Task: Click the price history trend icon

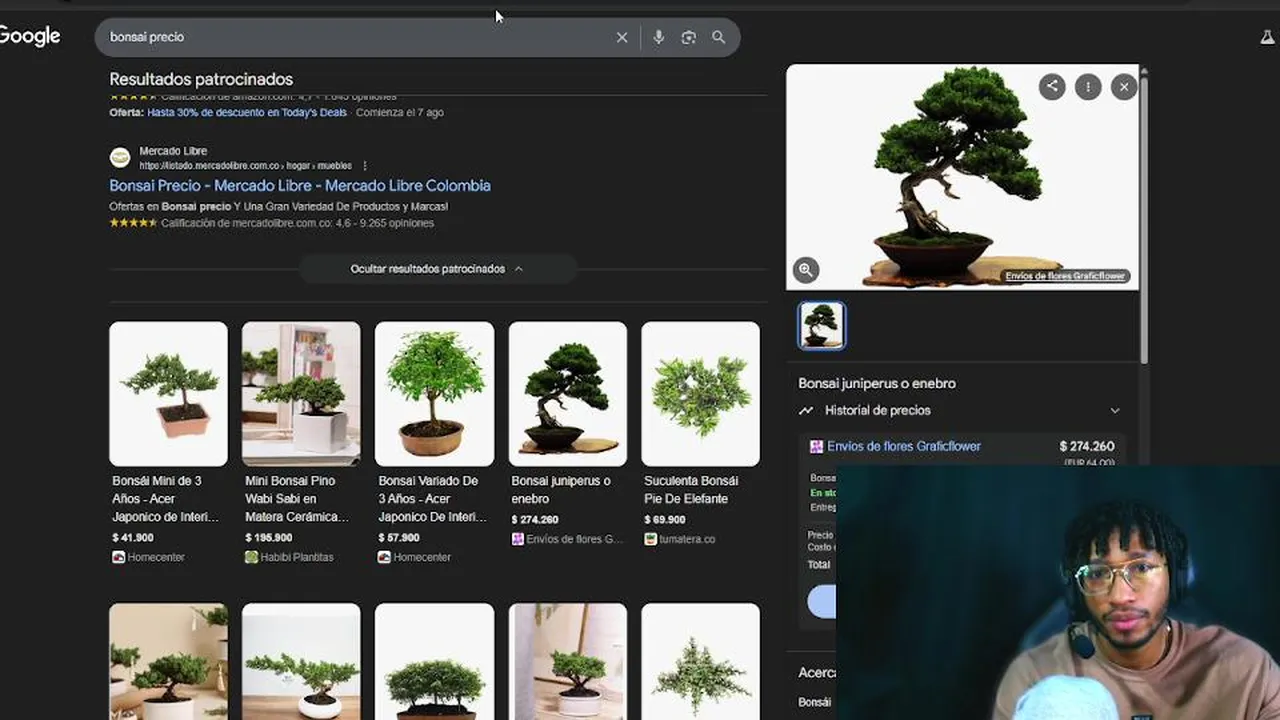Action: [806, 410]
